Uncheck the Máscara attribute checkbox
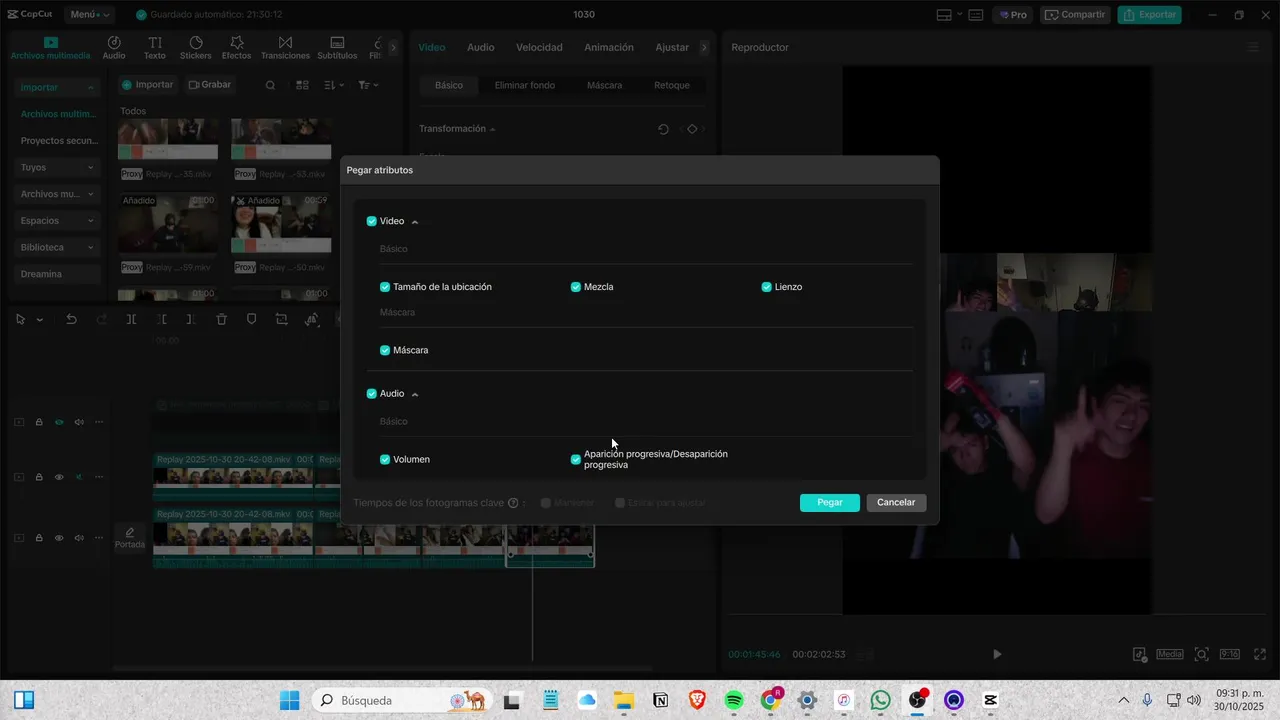The width and height of the screenshot is (1280, 720). [385, 351]
